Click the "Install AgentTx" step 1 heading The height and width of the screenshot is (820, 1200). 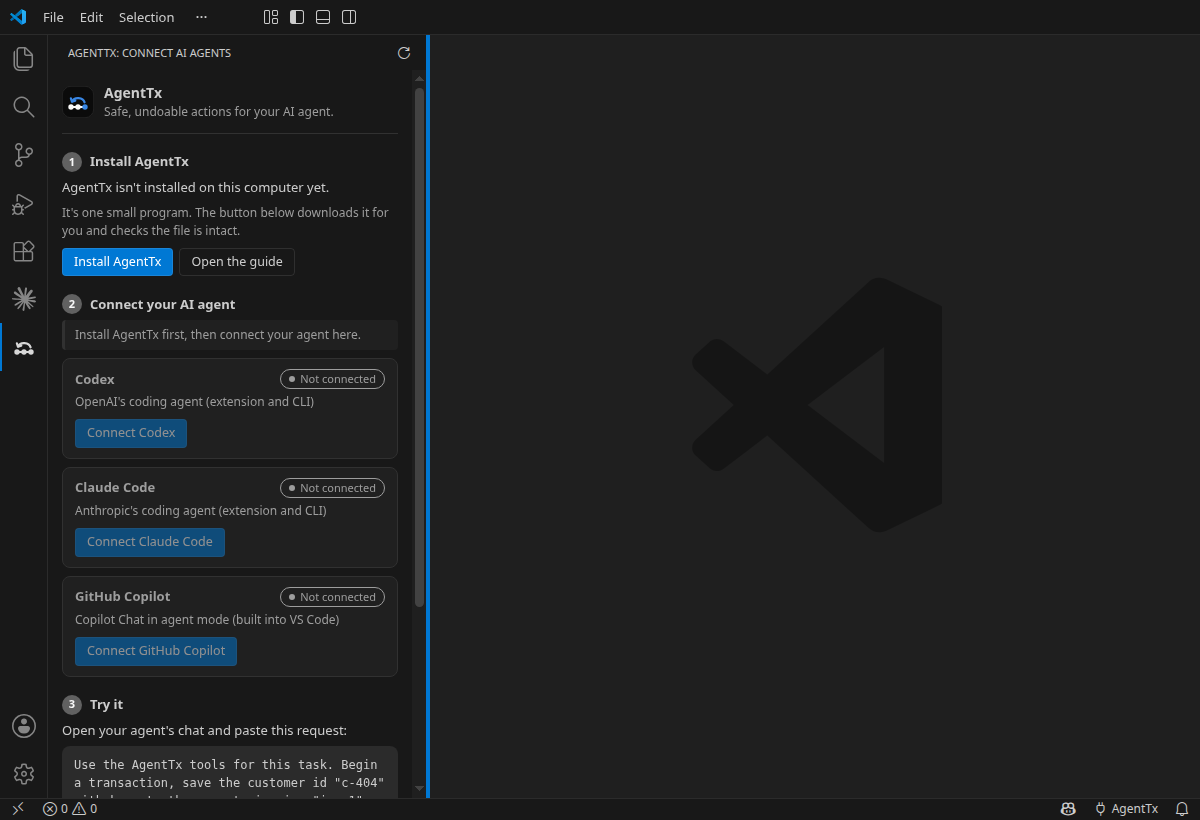(139, 161)
